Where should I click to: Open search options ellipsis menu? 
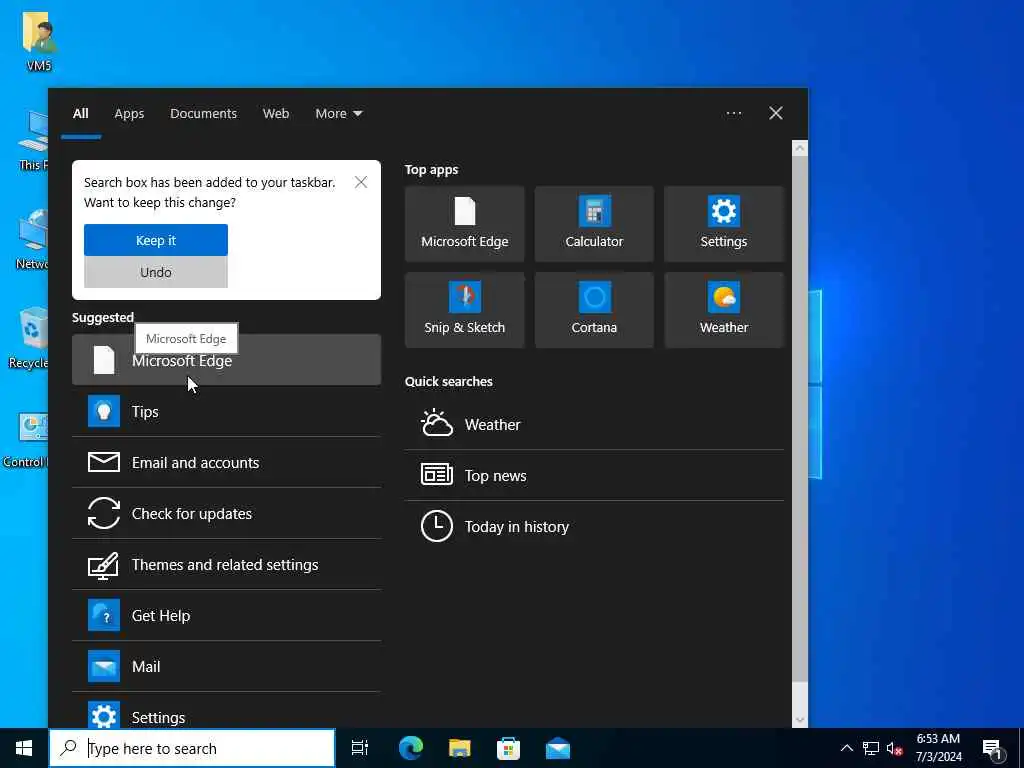[733, 114]
